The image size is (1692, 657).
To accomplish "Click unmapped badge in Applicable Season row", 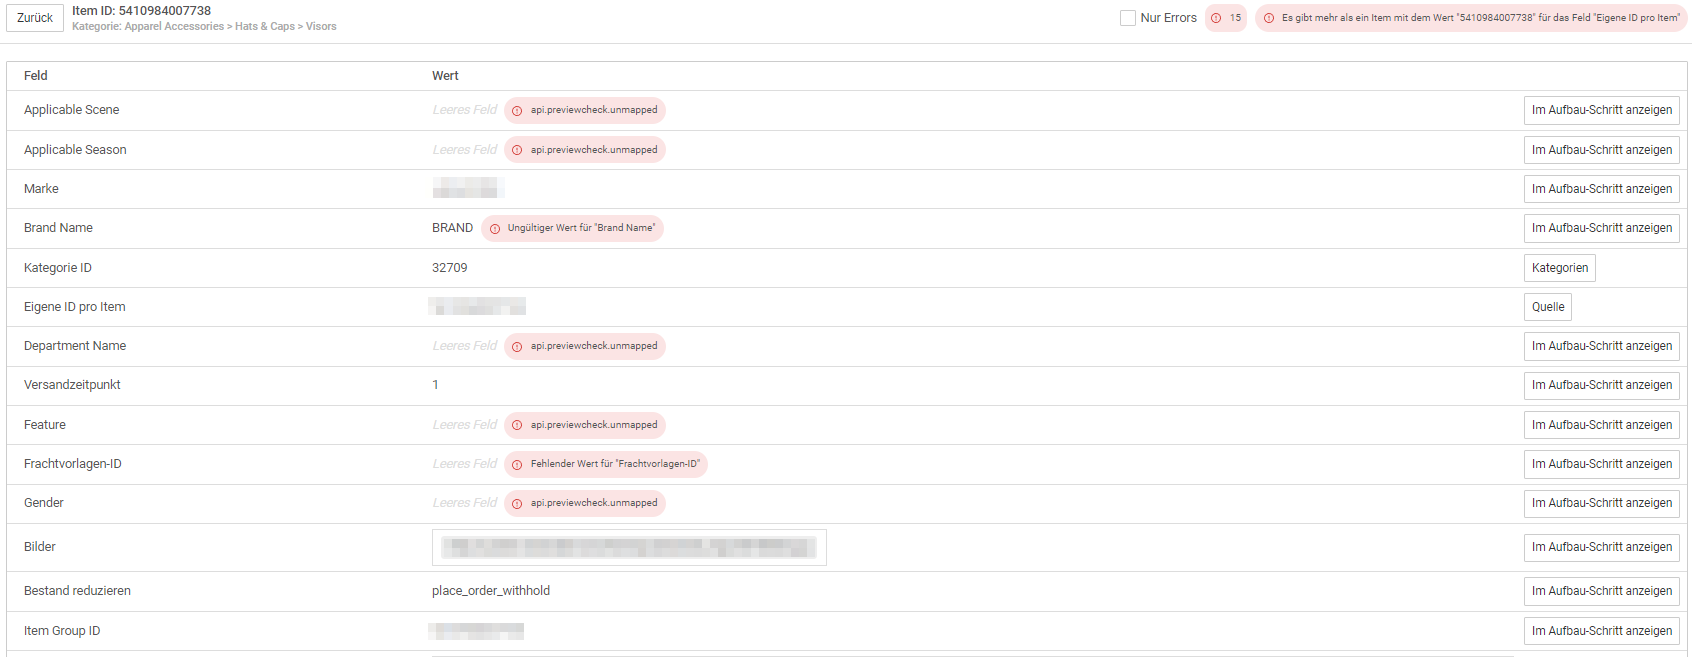I will coord(585,150).
